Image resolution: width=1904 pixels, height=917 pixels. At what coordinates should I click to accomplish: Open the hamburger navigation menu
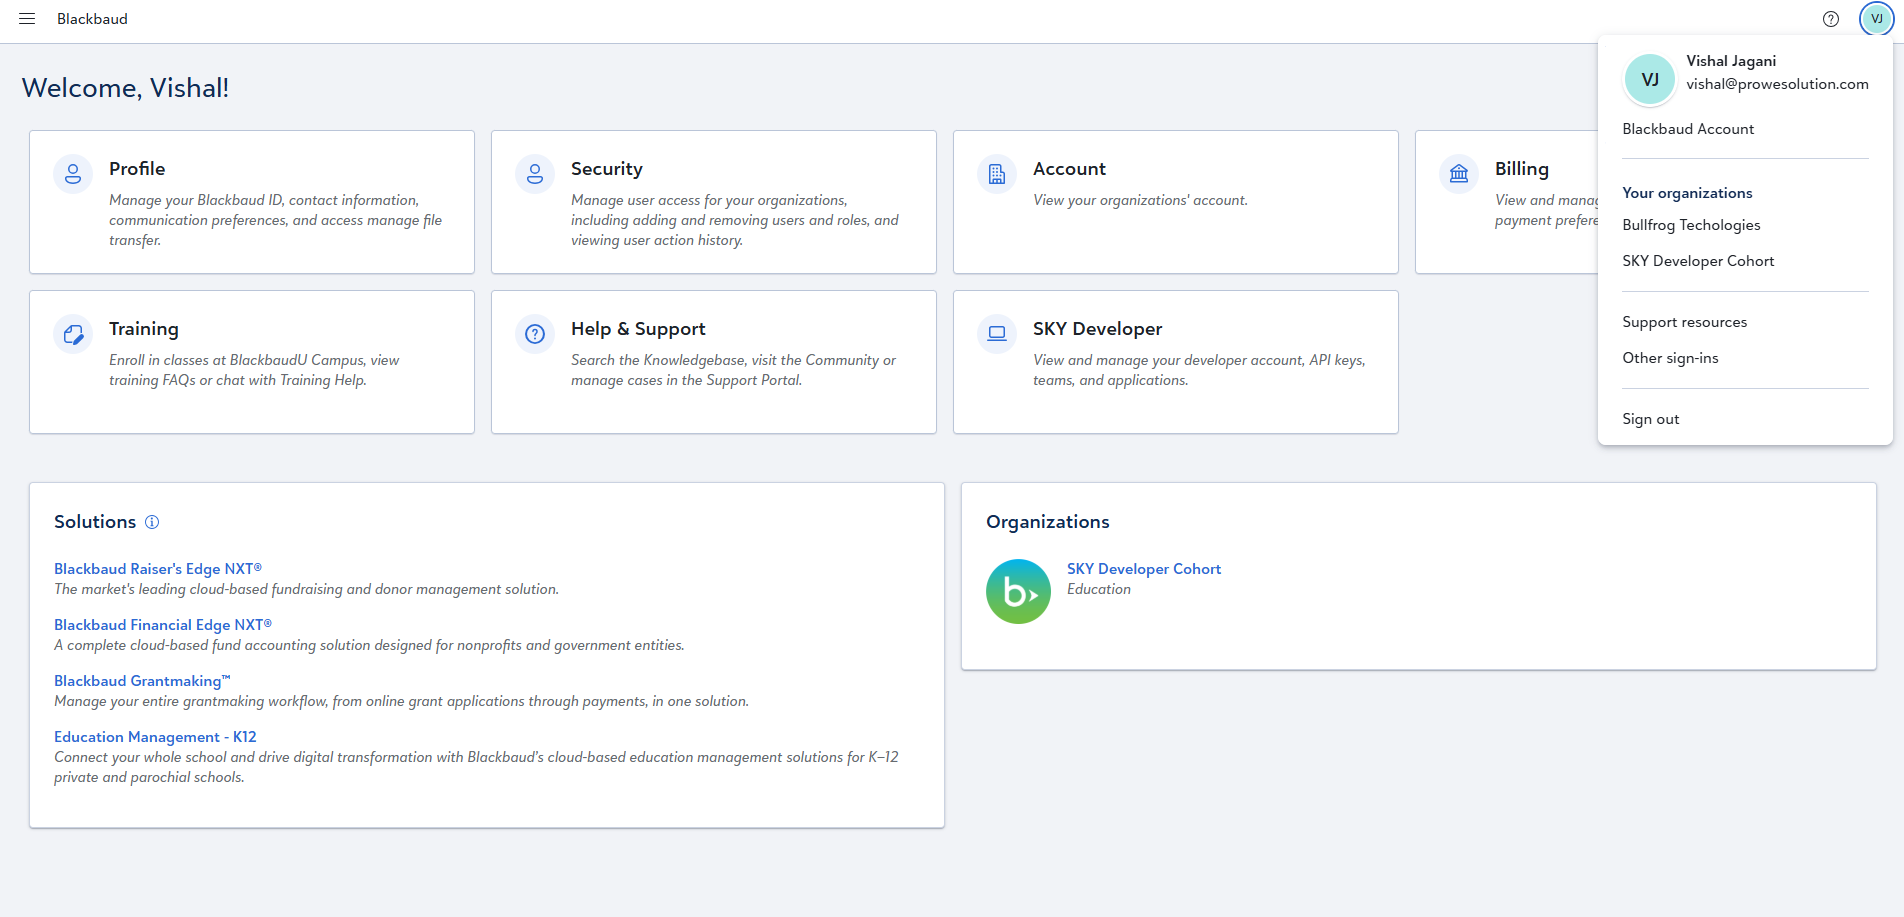click(x=27, y=19)
